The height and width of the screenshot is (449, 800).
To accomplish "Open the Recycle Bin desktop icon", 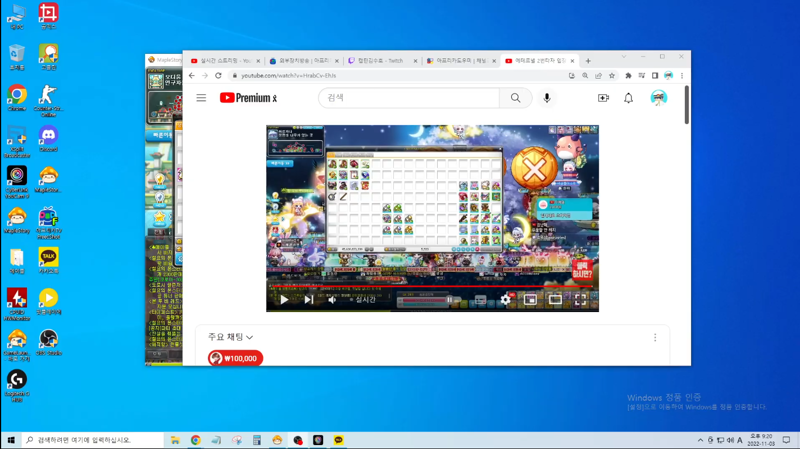I will pos(17,57).
